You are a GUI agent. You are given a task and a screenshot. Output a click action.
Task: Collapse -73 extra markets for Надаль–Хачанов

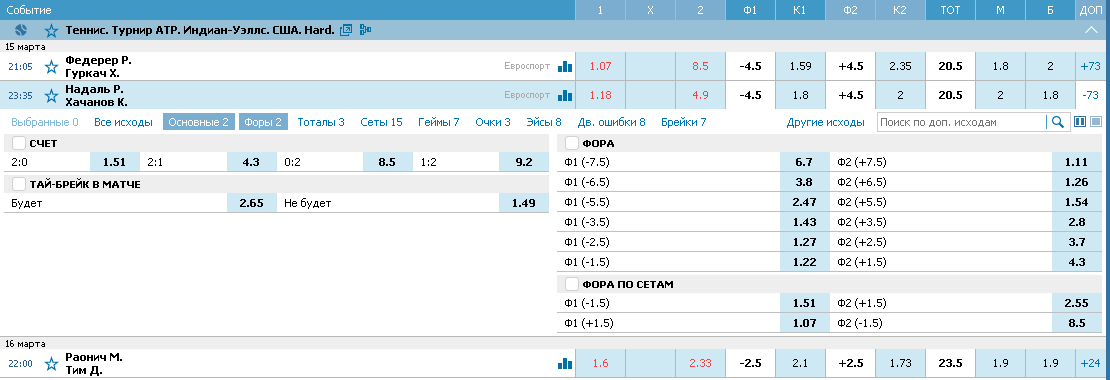click(1090, 95)
